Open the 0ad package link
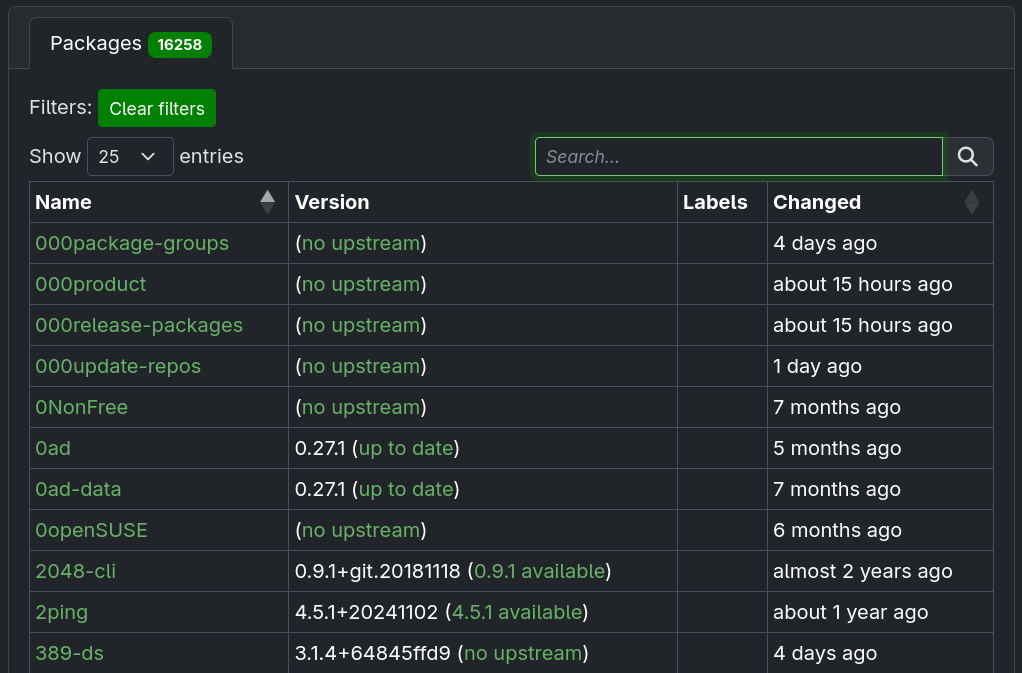The image size is (1022, 673). pos(53,448)
